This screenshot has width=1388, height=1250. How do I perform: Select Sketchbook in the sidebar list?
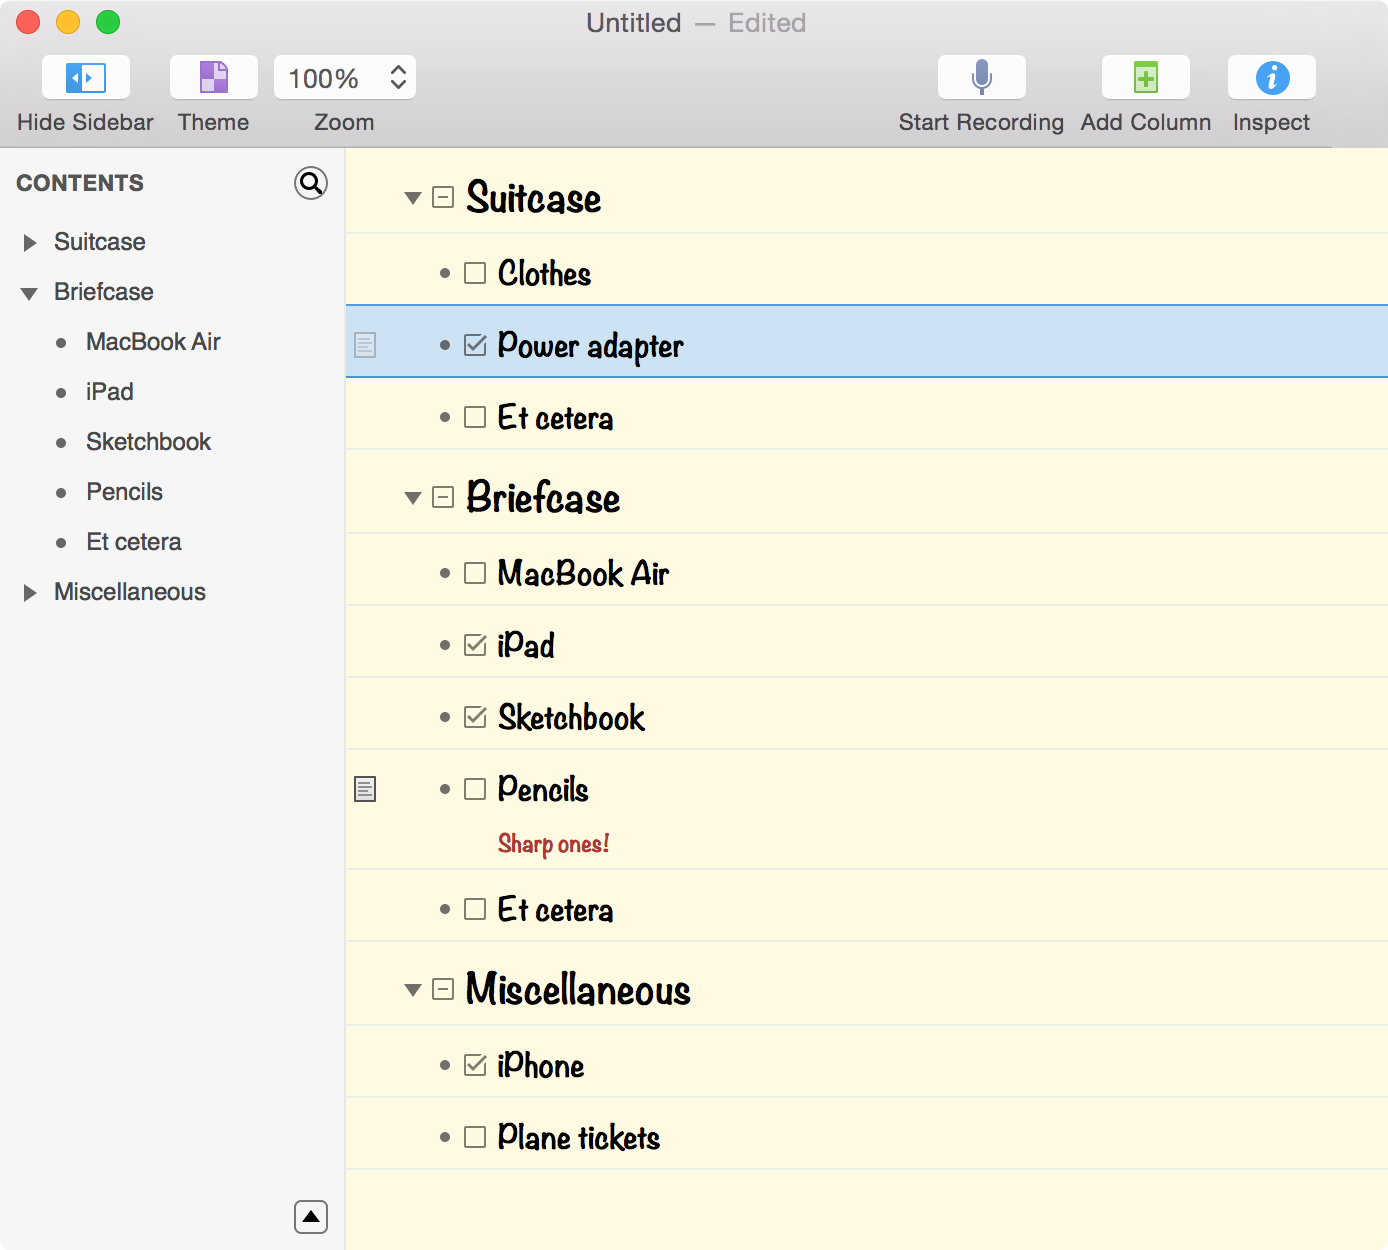(149, 442)
